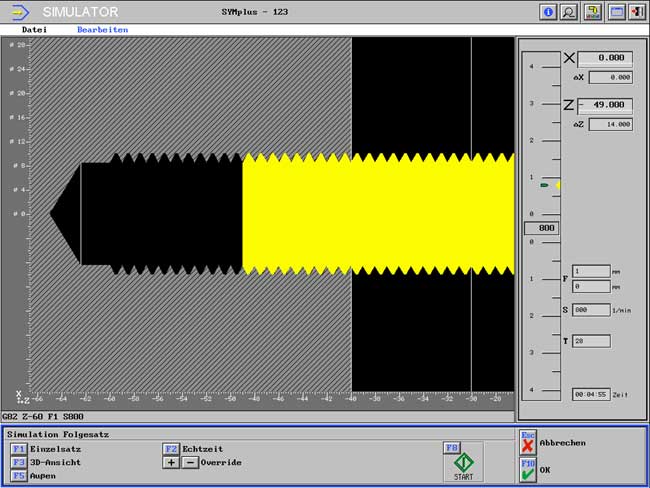Image resolution: width=650 pixels, height=488 pixels.
Task: Click the spindle speed S field
Action: click(x=591, y=310)
